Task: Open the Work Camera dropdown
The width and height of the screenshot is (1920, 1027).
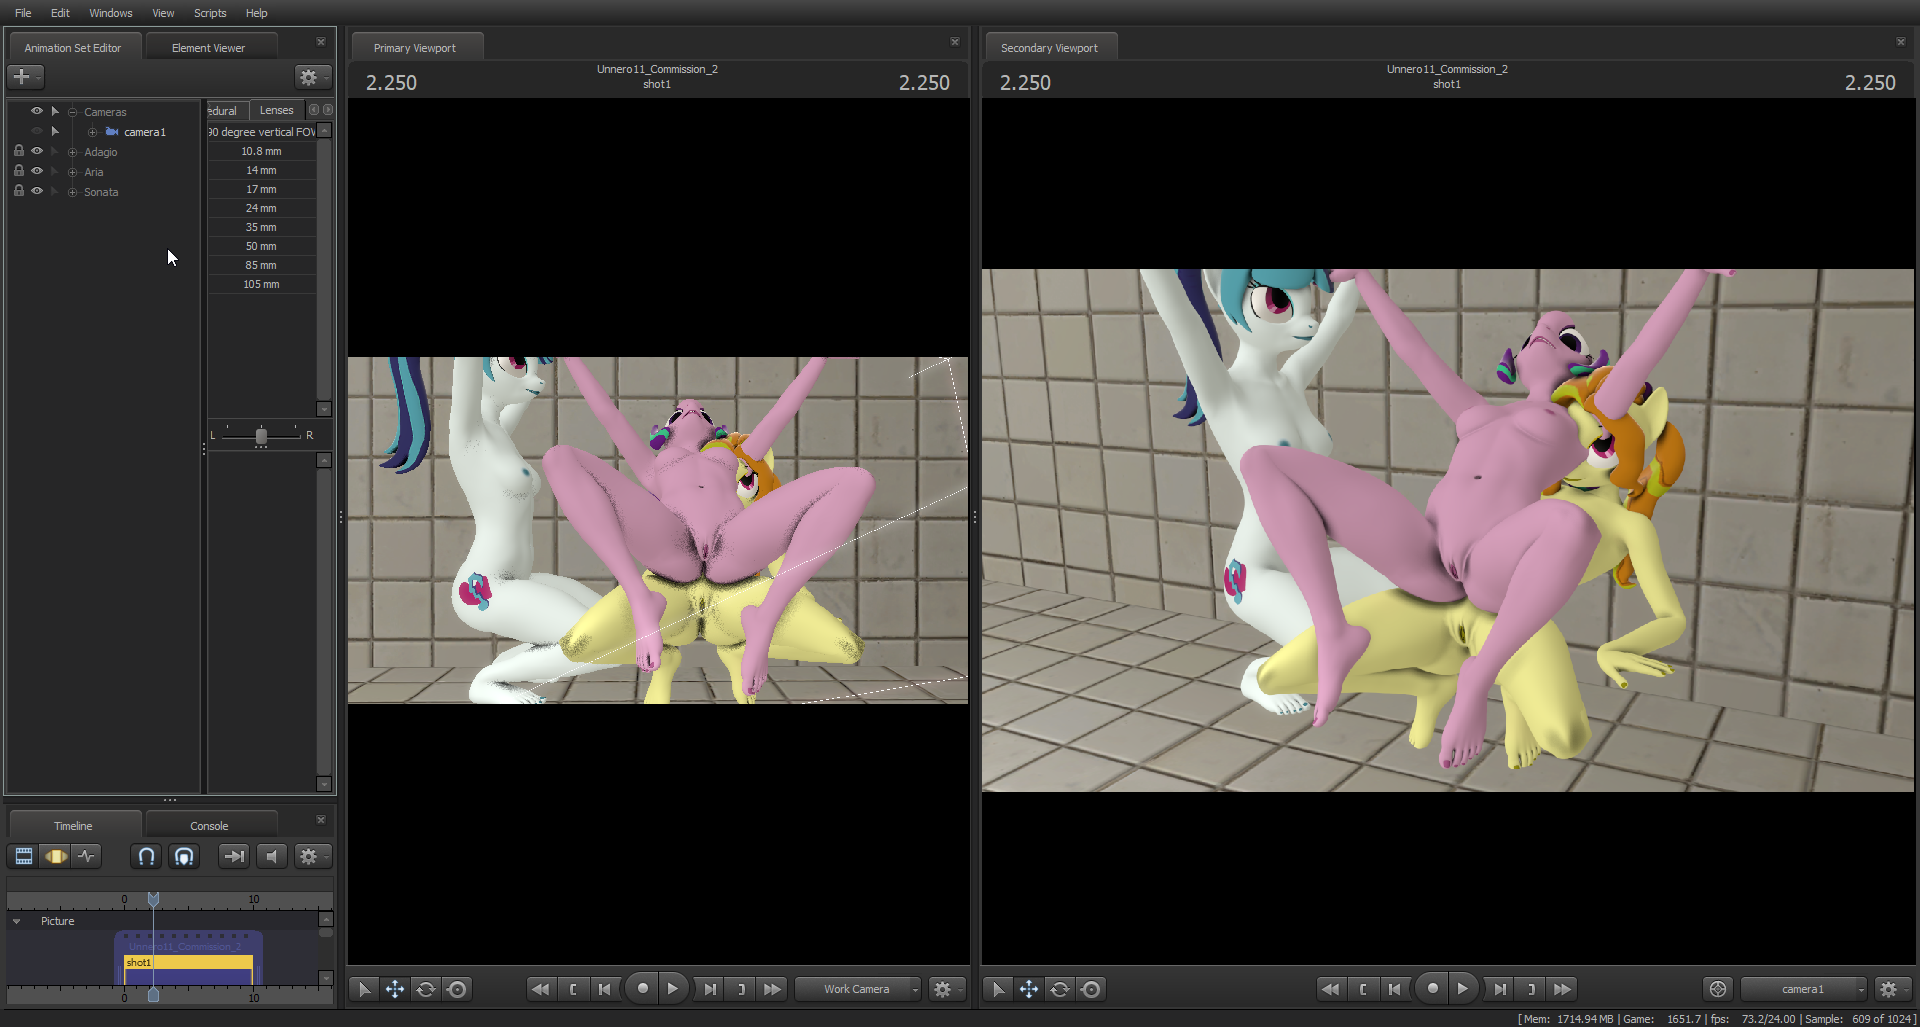Action: click(857, 989)
